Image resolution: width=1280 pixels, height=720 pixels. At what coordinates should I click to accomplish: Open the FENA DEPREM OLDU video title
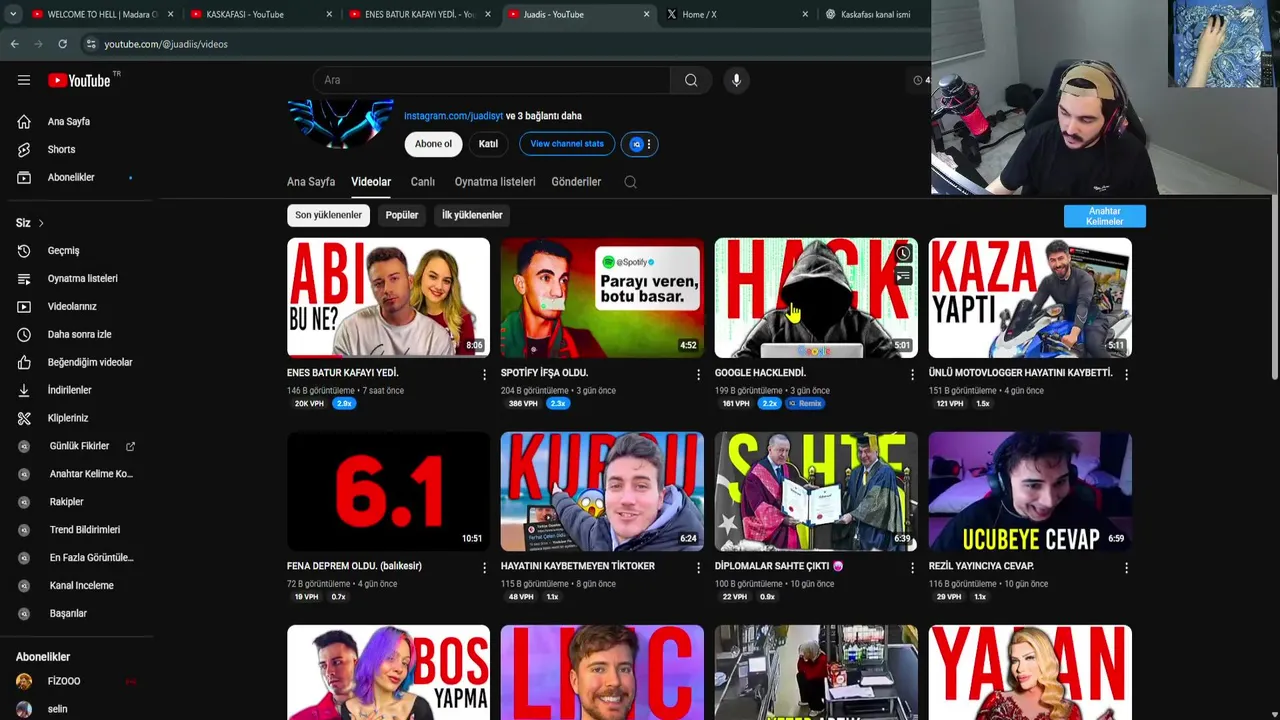(x=354, y=566)
